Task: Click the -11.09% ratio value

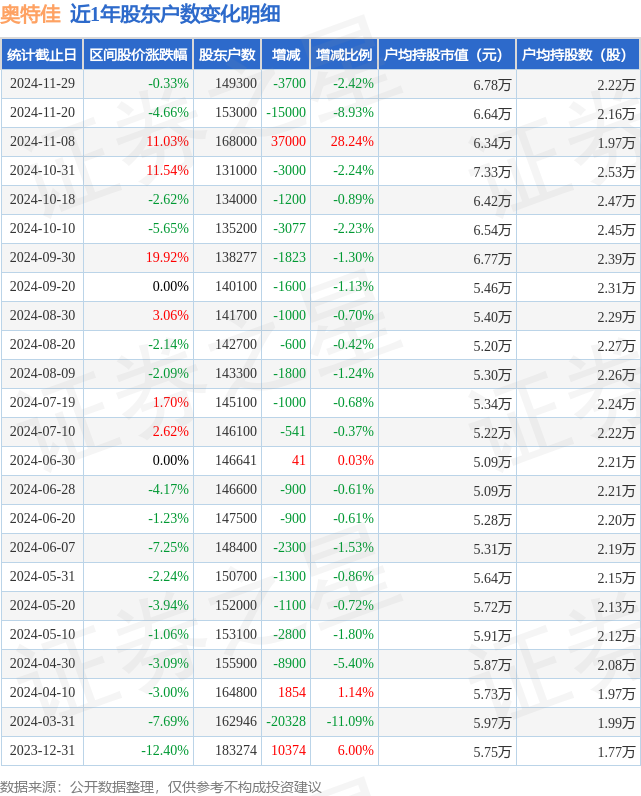Action: 350,721
